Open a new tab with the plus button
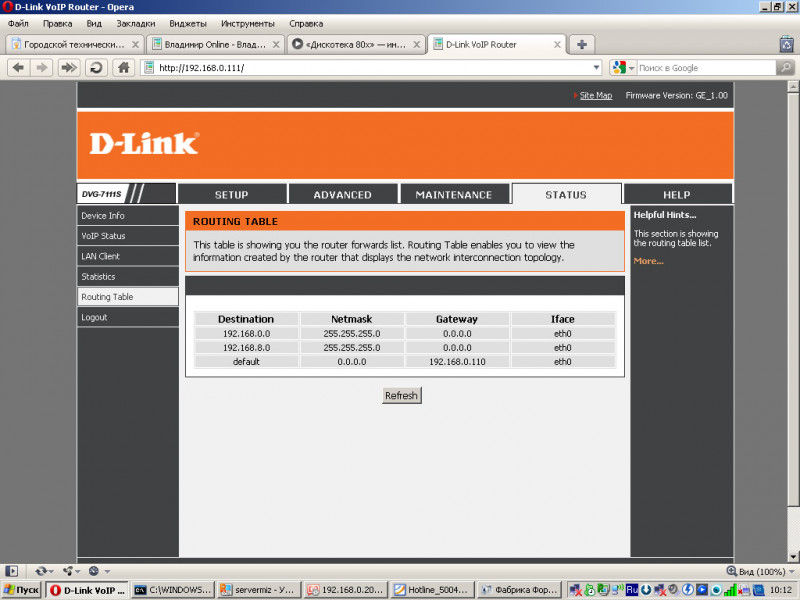 (582, 44)
